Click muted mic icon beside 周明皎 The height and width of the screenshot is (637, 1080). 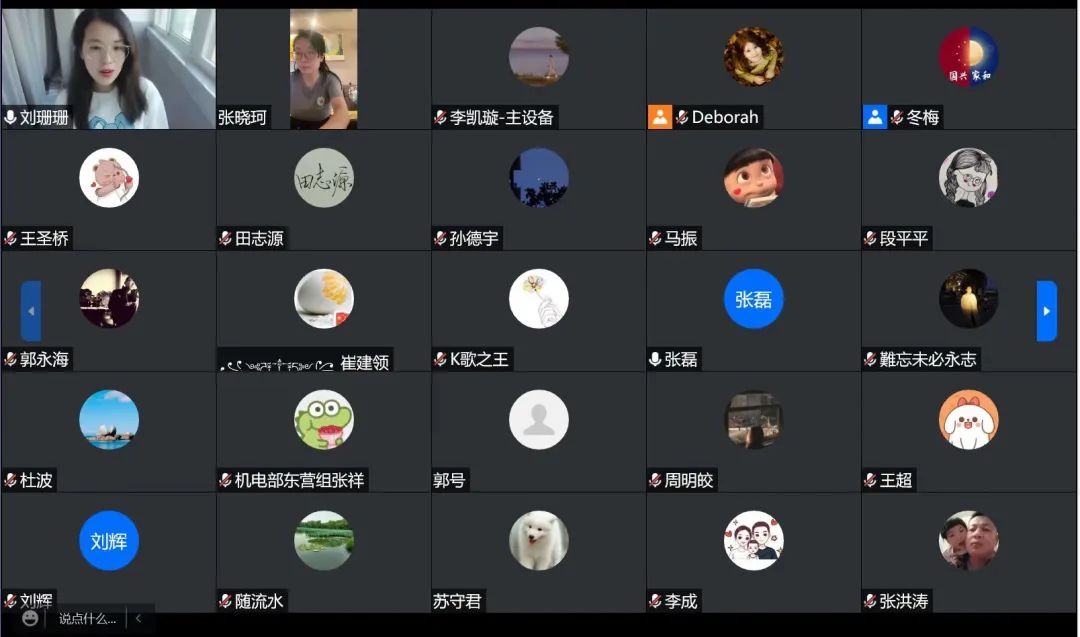[x=655, y=480]
